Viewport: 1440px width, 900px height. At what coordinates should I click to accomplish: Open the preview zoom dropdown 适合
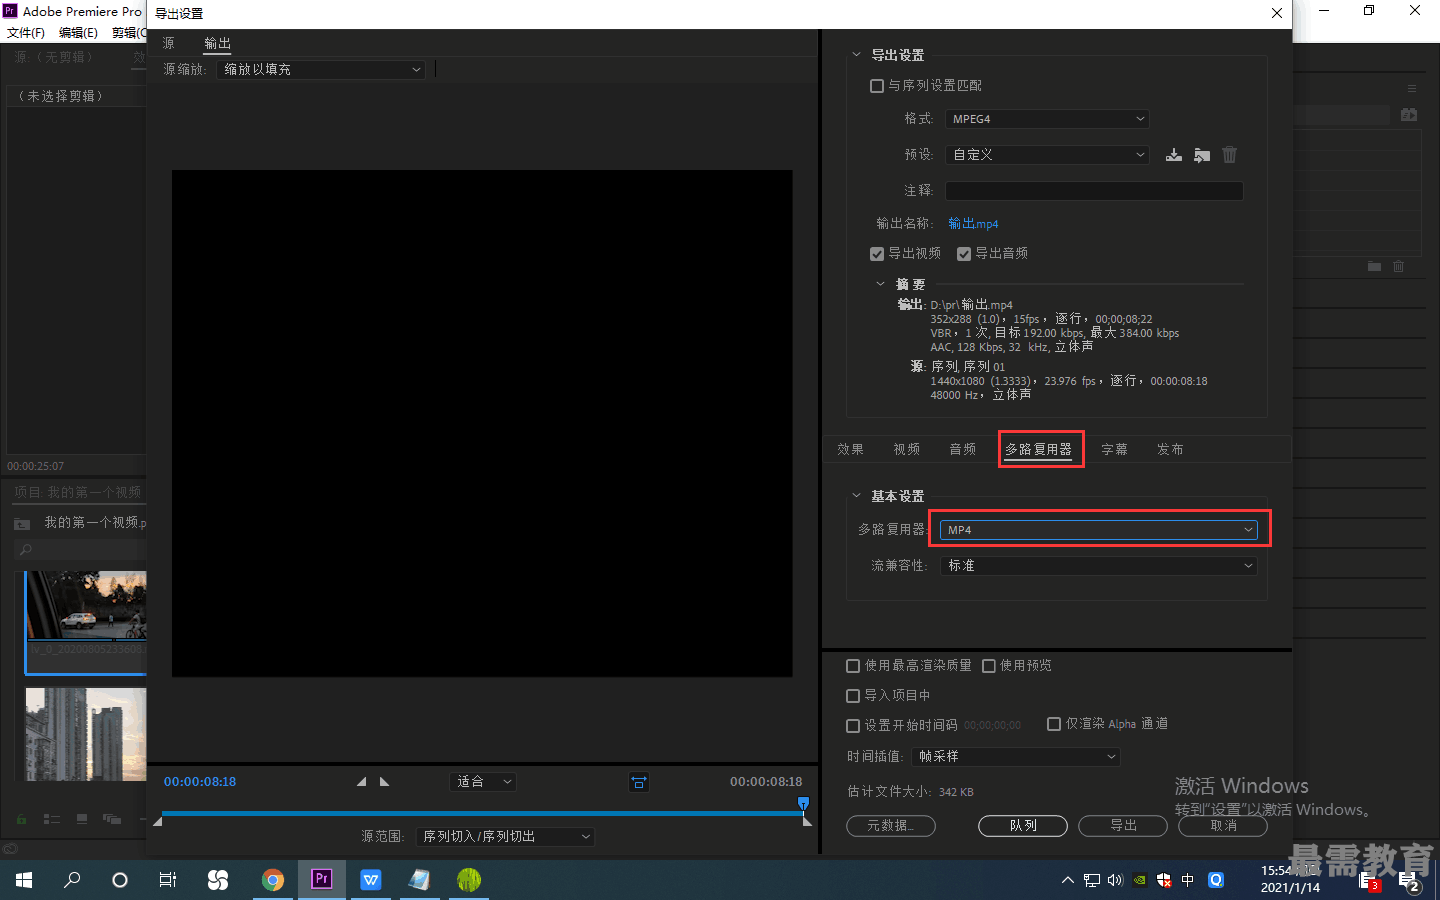click(x=483, y=782)
